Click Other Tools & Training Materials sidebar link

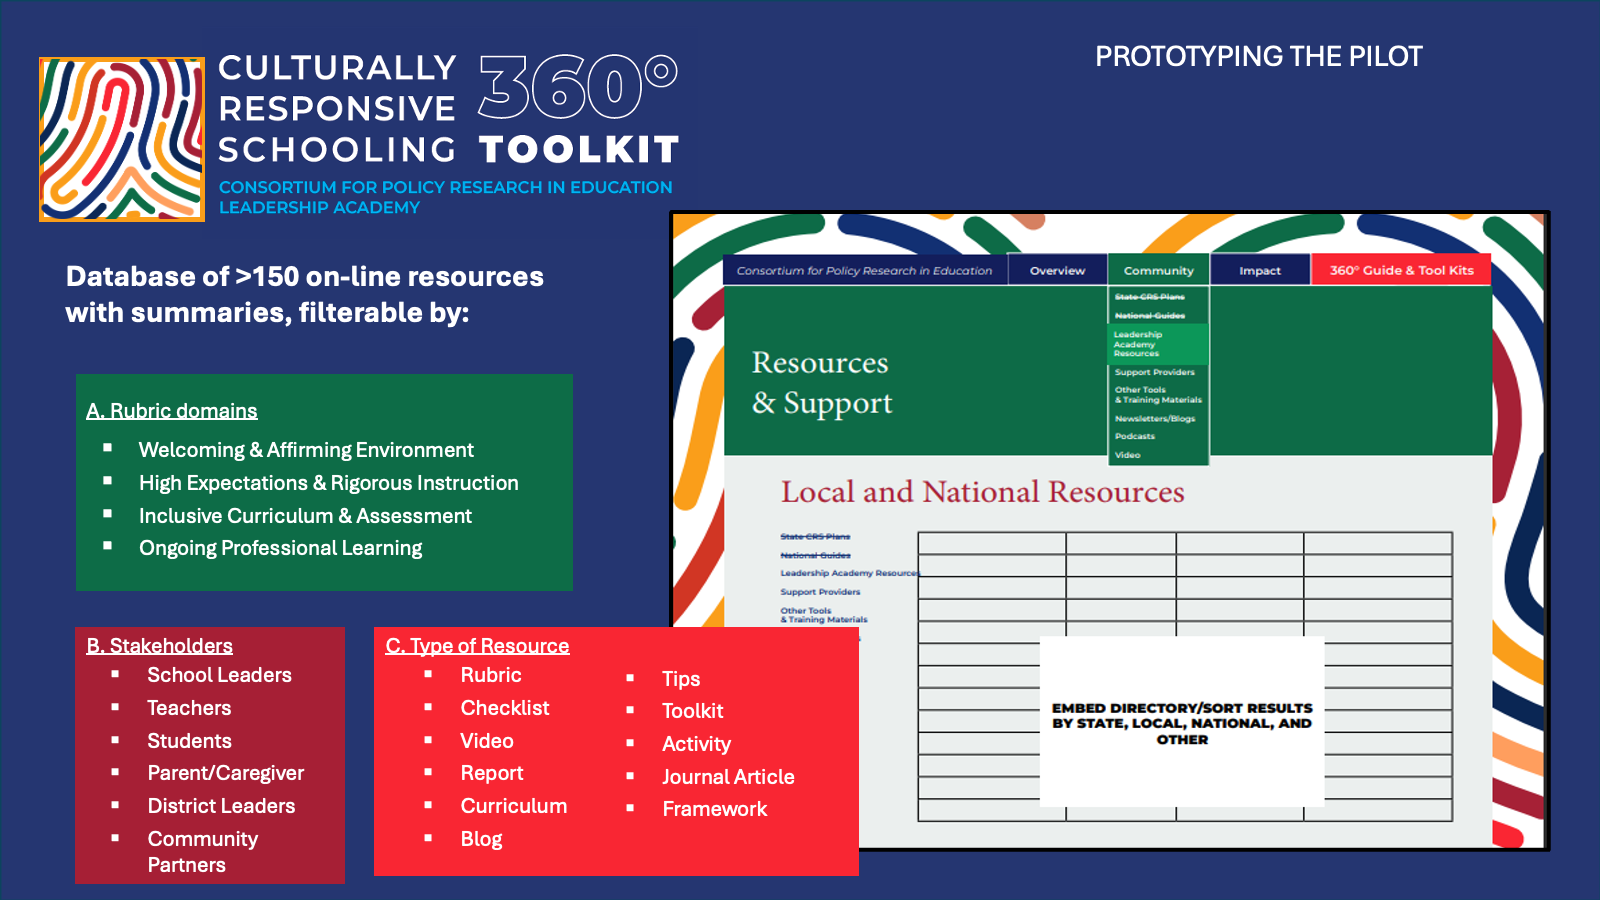pyautogui.click(x=824, y=615)
